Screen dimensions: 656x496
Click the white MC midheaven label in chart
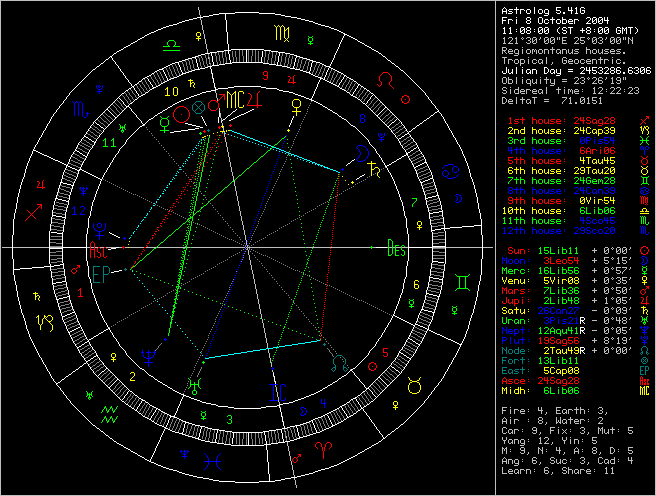234,101
